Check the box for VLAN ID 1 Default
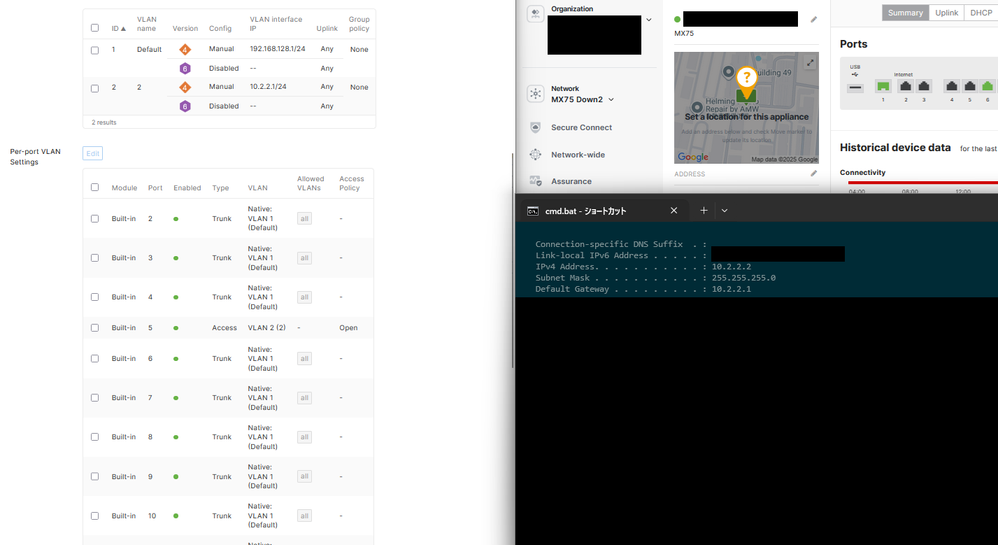998x545 pixels. 95,50
